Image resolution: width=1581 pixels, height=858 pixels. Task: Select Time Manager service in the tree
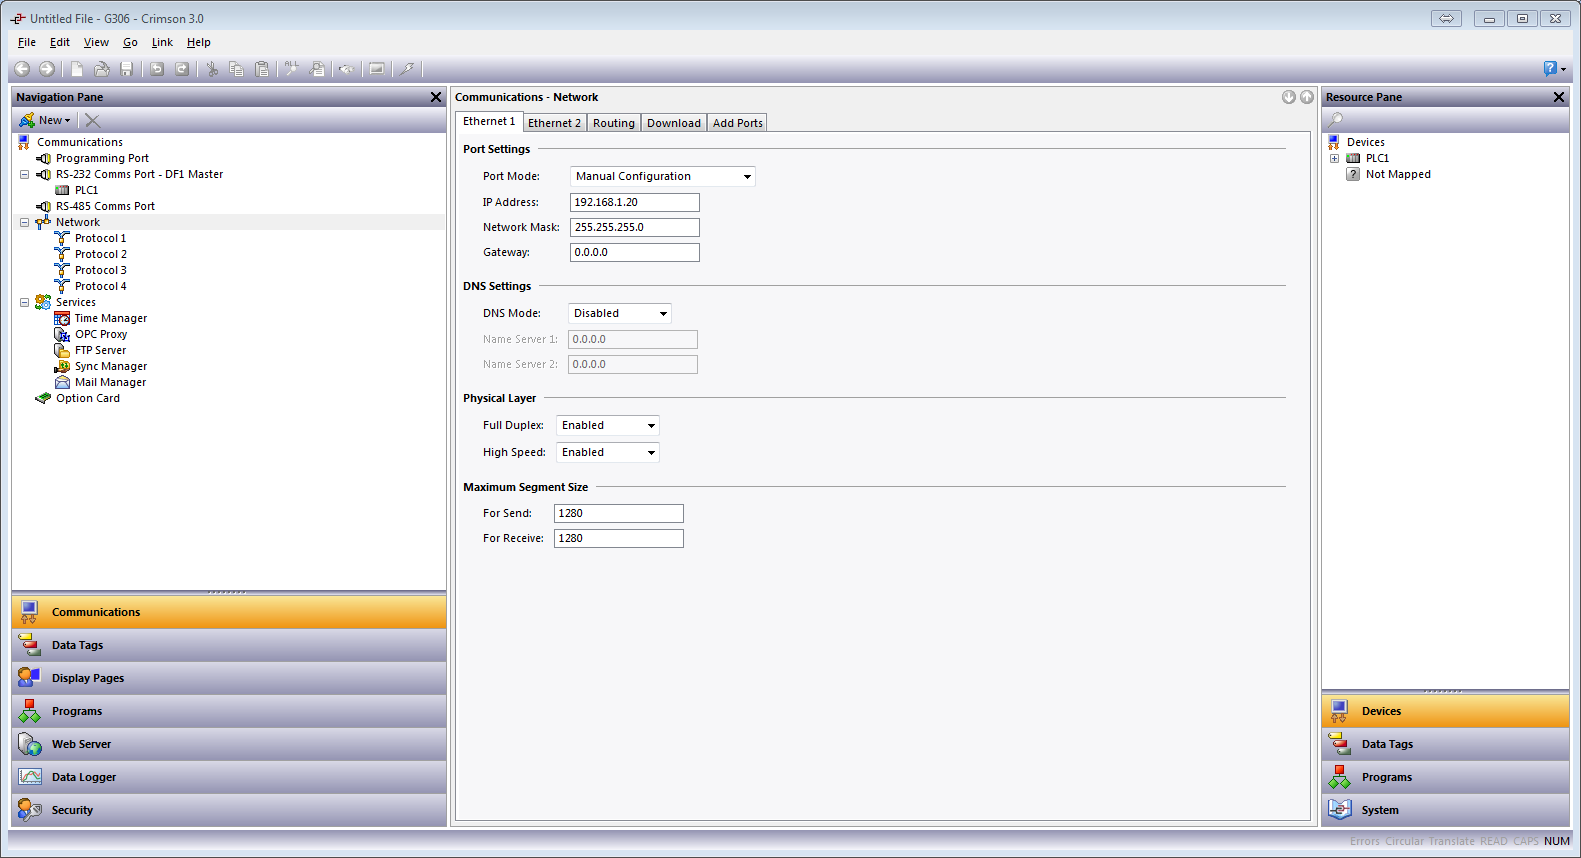coord(110,318)
